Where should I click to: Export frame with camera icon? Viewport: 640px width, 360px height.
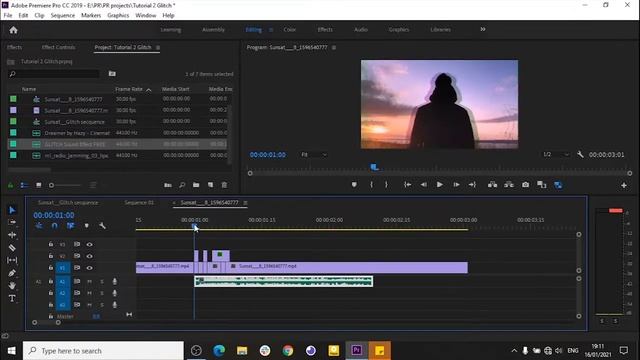[x=526, y=185]
